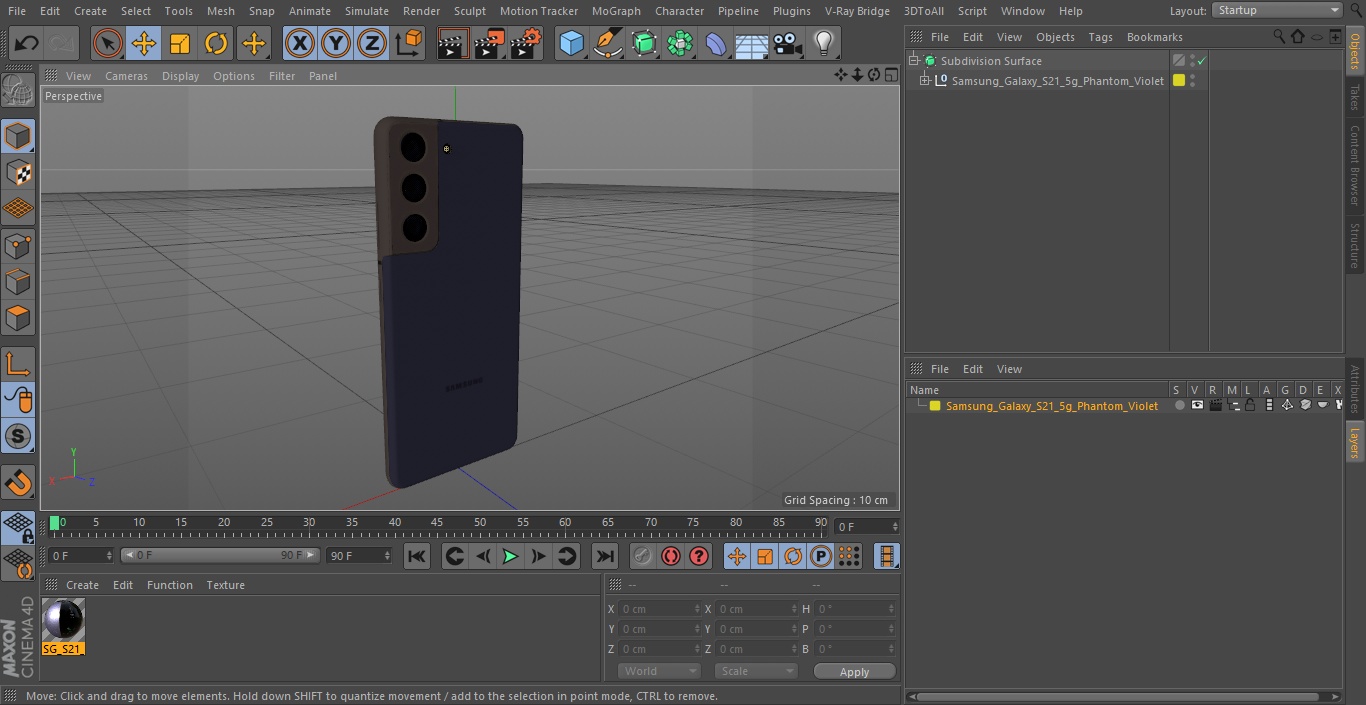Toggle Z axis lock
Image resolution: width=1366 pixels, height=705 pixels.
pos(372,44)
